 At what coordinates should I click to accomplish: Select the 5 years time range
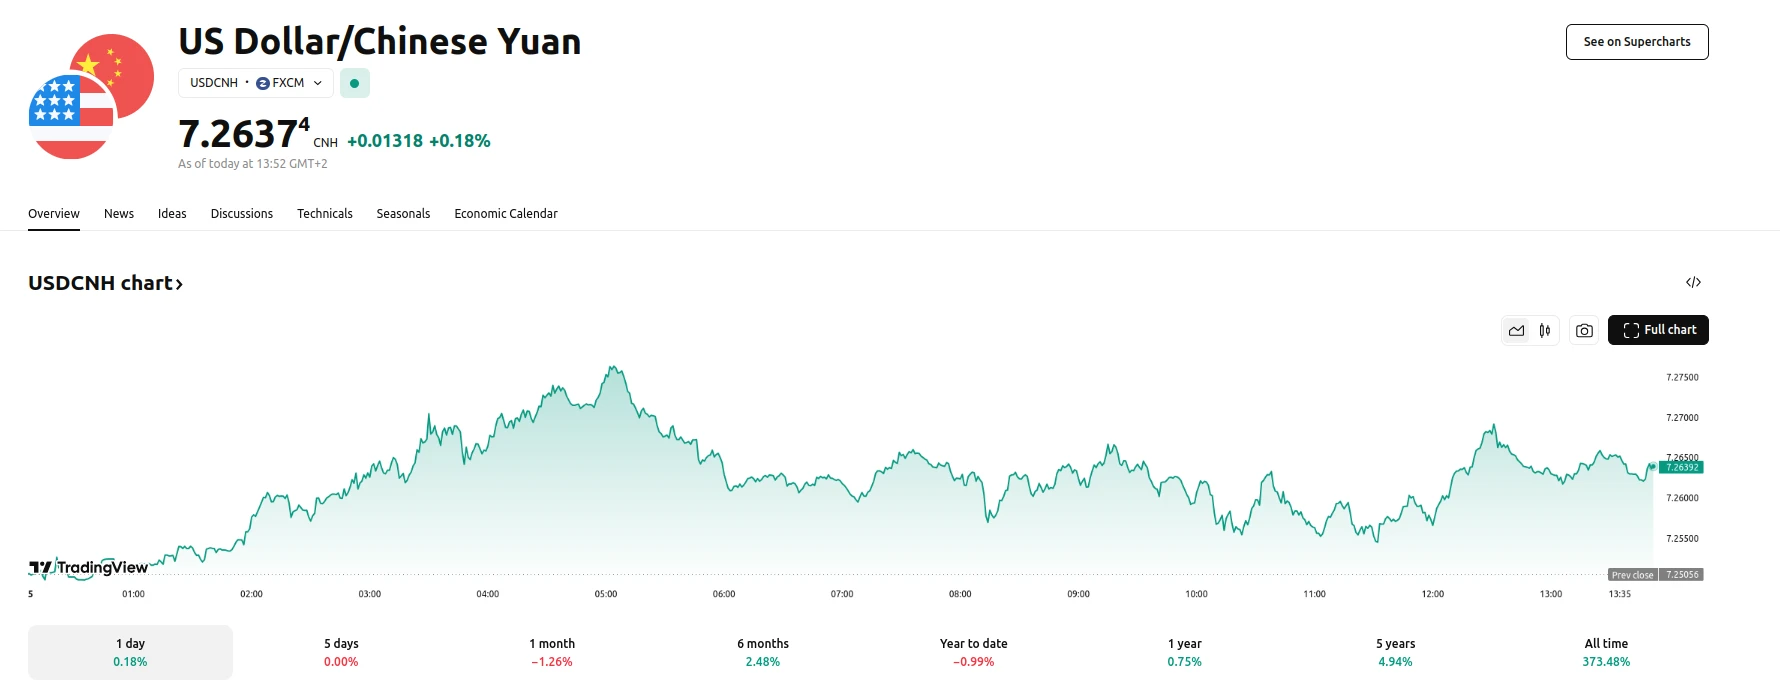click(x=1395, y=652)
